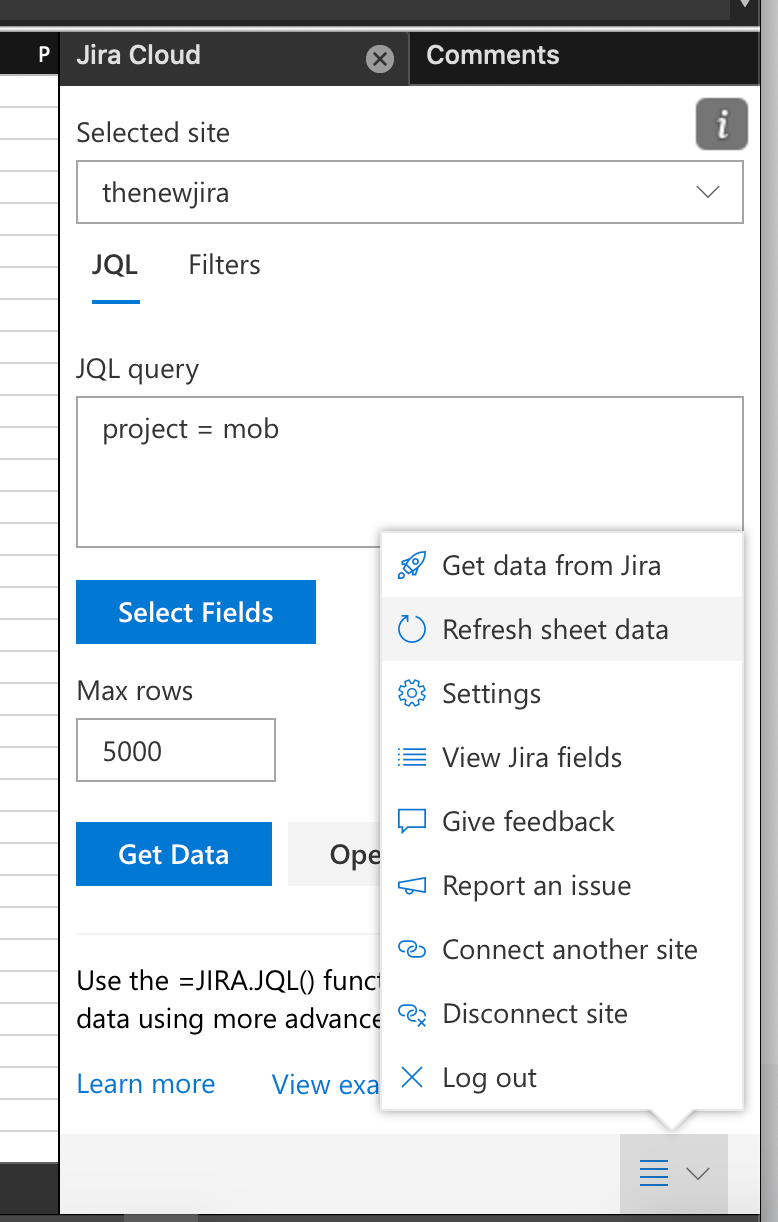Expand the thenewjira site selector arrow
The width and height of the screenshot is (778, 1222).
coord(708,192)
